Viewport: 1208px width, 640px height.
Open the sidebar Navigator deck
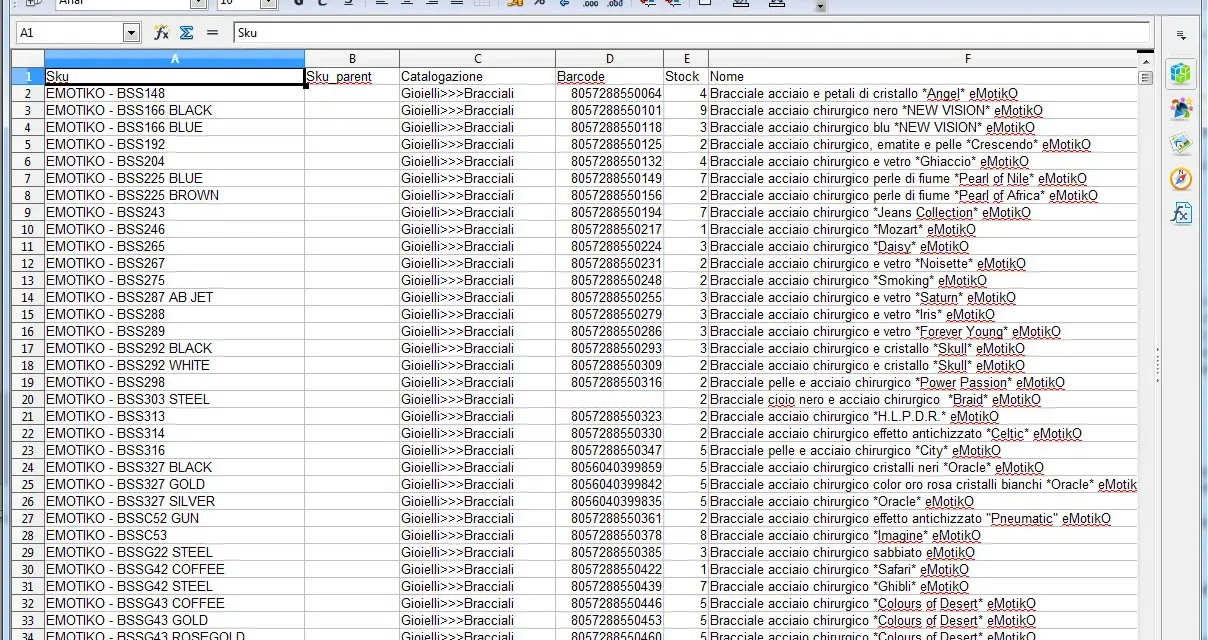click(1181, 178)
